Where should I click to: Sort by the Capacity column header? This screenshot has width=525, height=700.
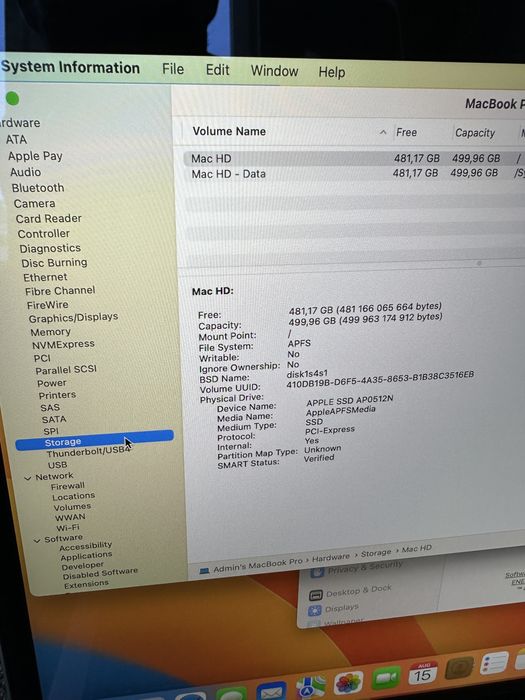tap(475, 133)
